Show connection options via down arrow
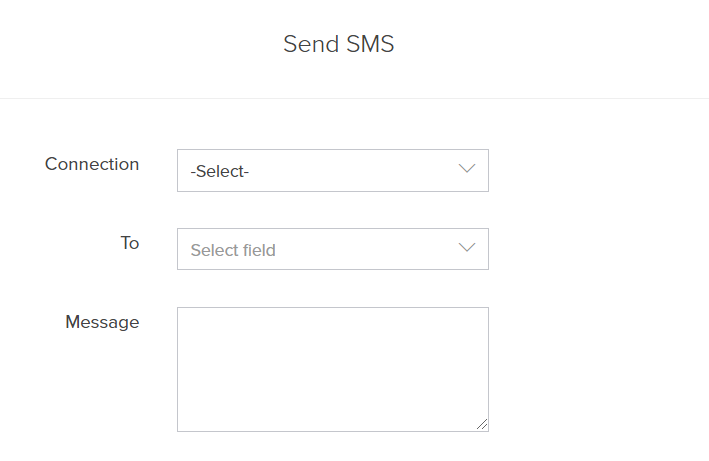This screenshot has width=709, height=461. click(466, 169)
